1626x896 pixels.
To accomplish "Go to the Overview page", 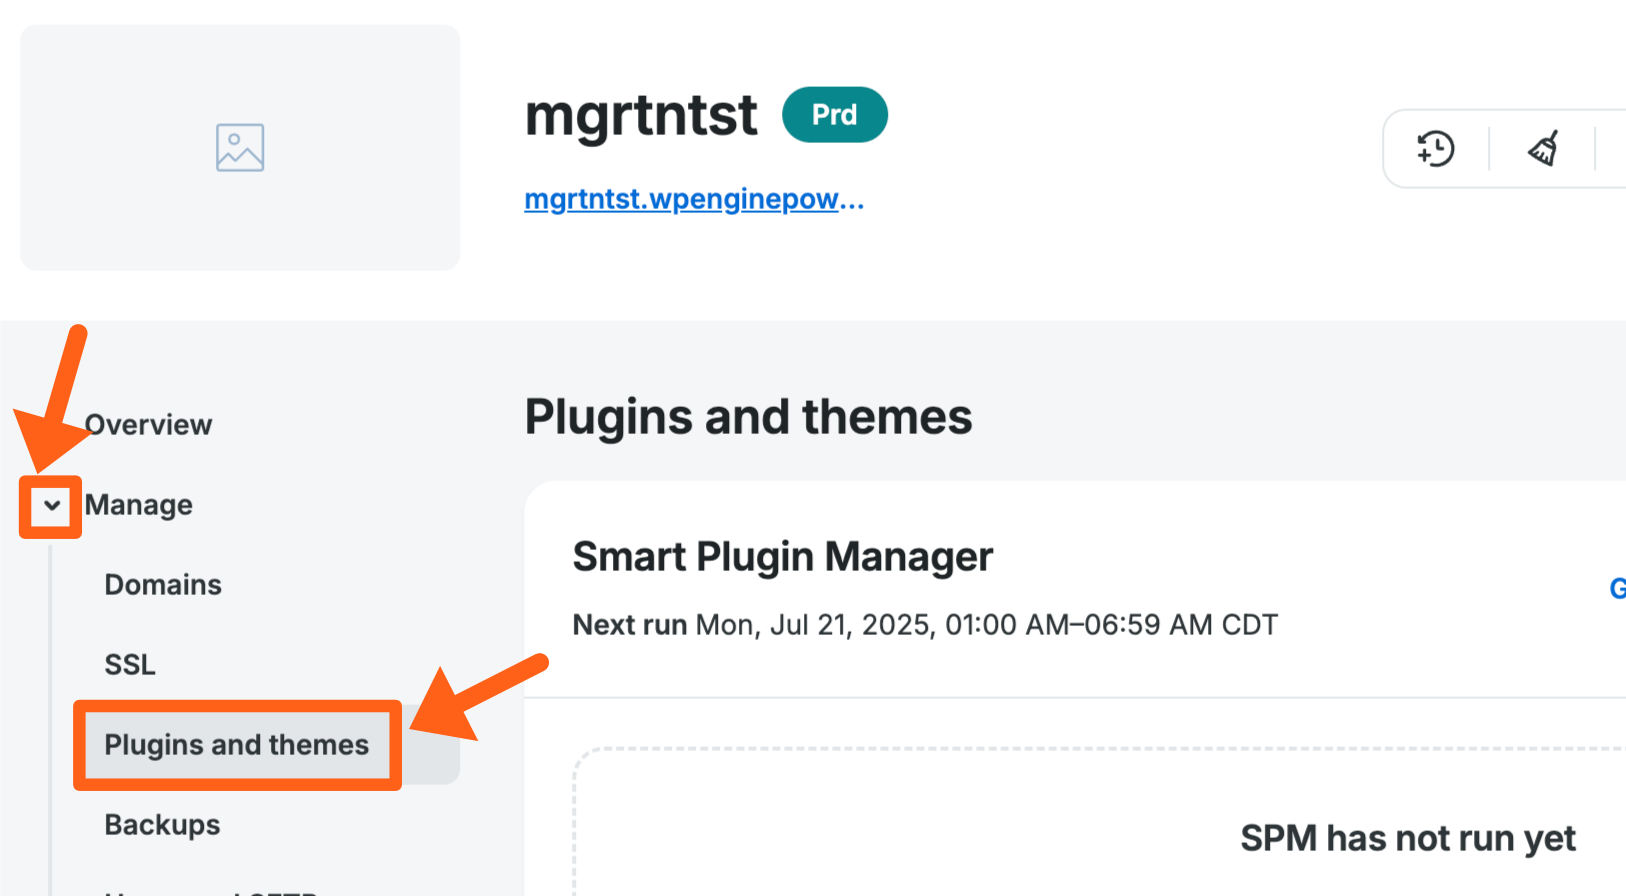I will tap(148, 425).
